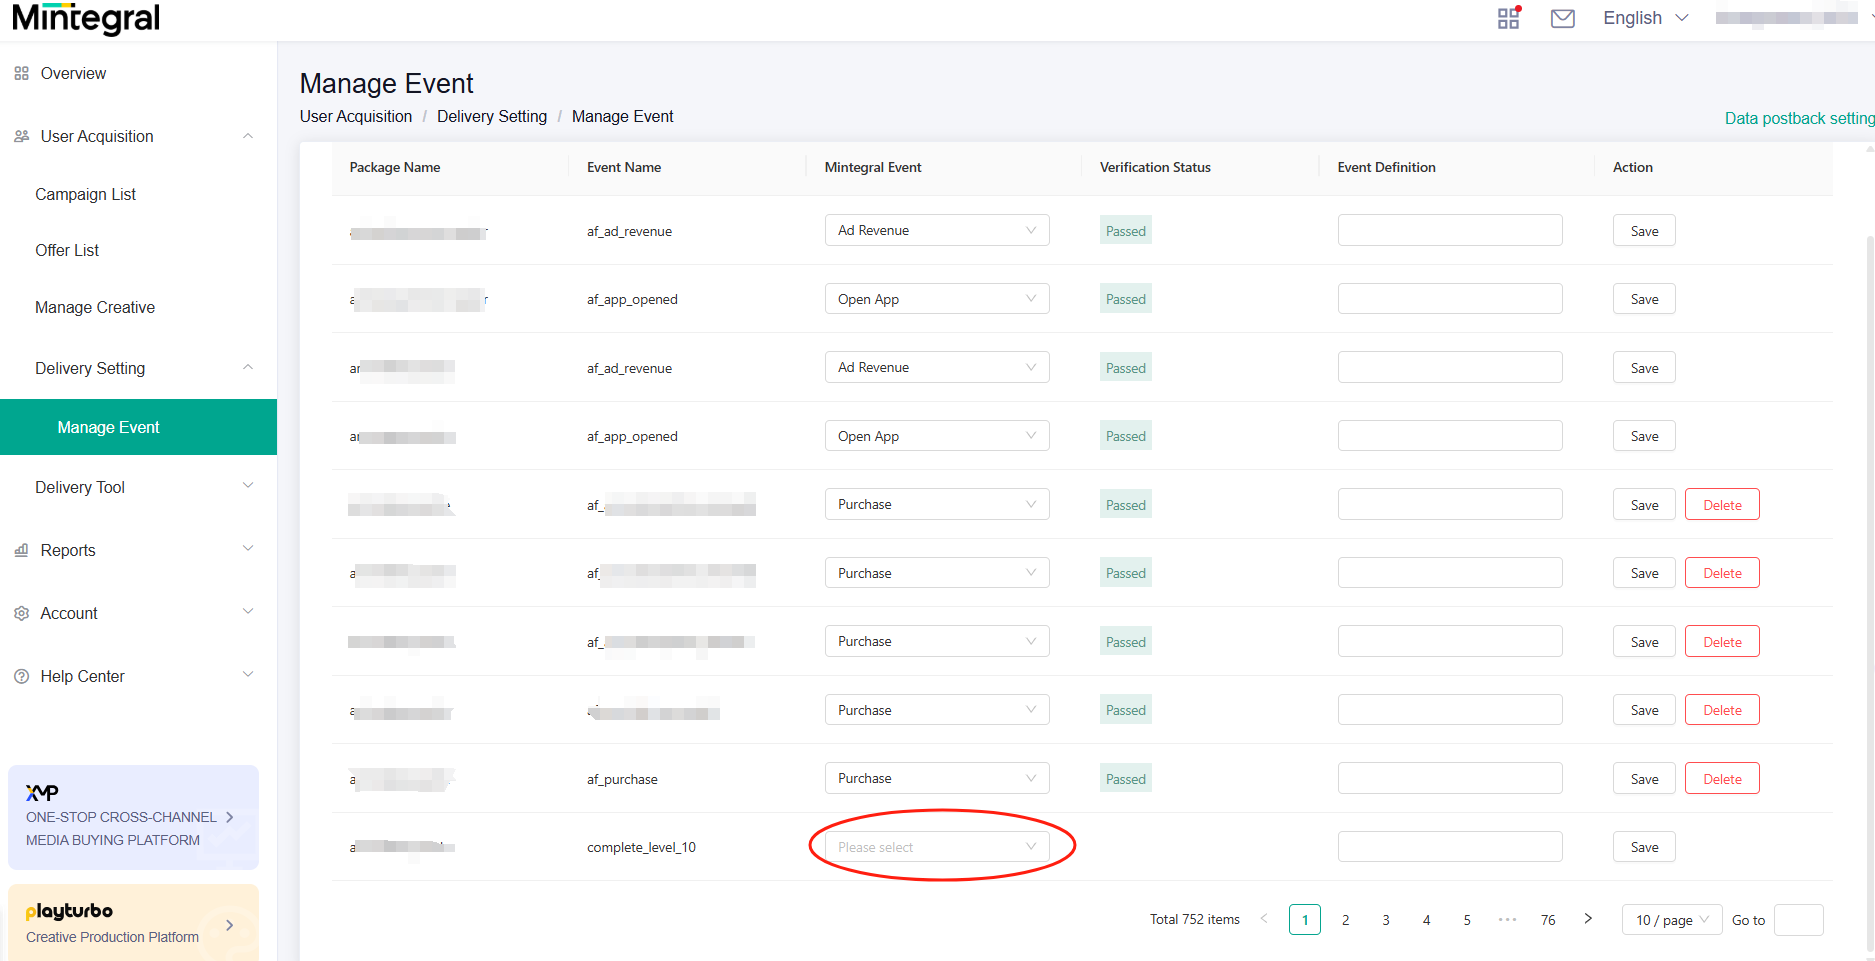Open the XMP cross-channel platform banner
The height and width of the screenshot is (961, 1875).
point(133,817)
